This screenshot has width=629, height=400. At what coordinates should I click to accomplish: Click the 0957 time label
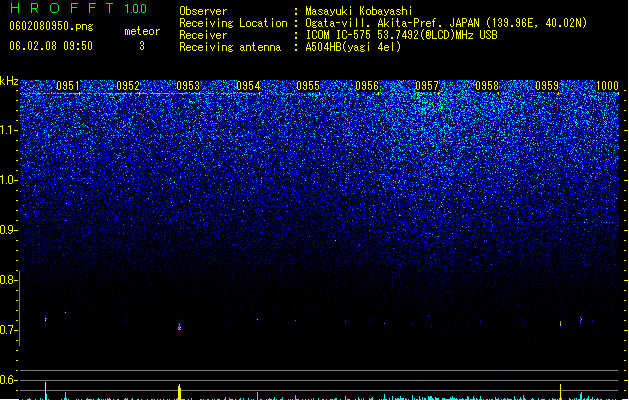(427, 86)
